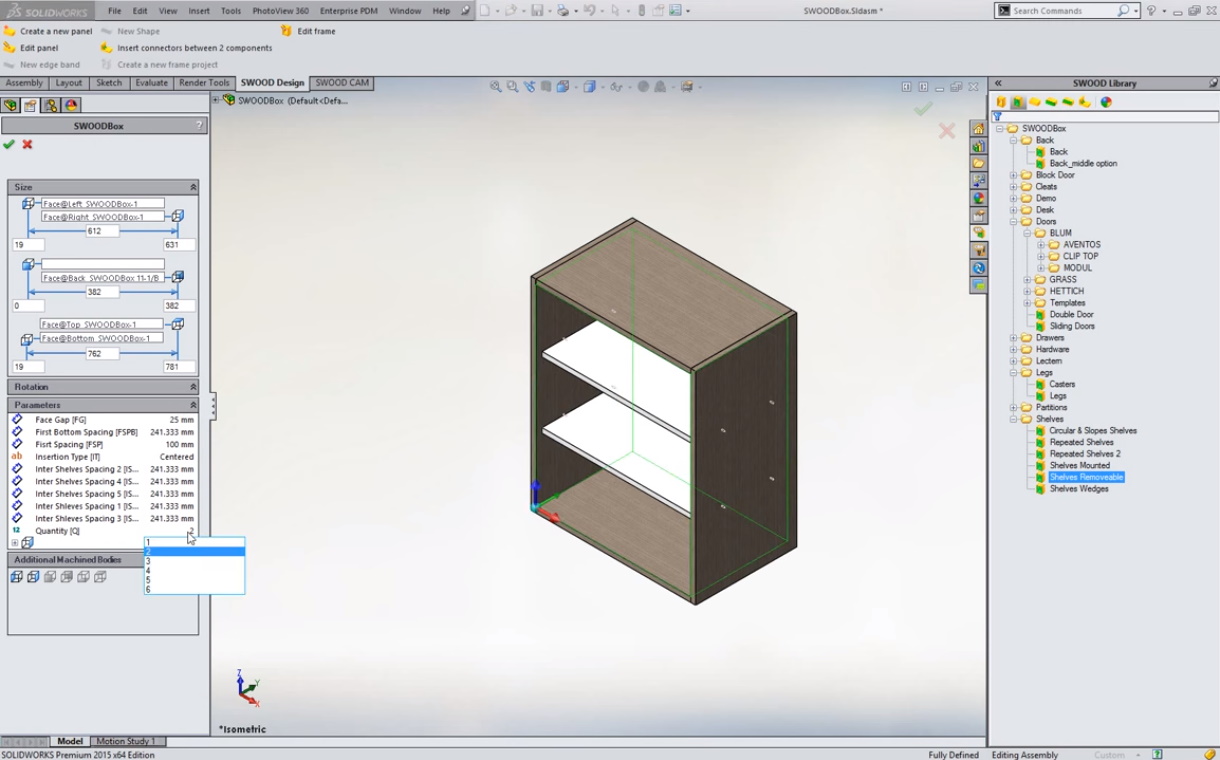The height and width of the screenshot is (760, 1220).
Task: Click the Zoom to Fit magnifier icon
Action: coord(496,87)
